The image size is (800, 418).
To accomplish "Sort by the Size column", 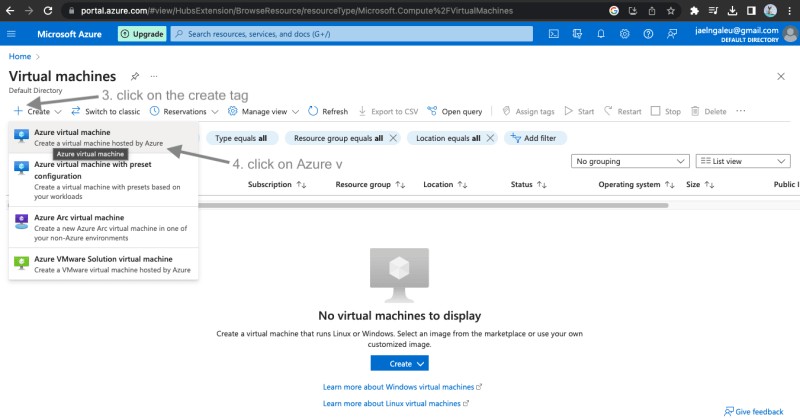I will [700, 184].
